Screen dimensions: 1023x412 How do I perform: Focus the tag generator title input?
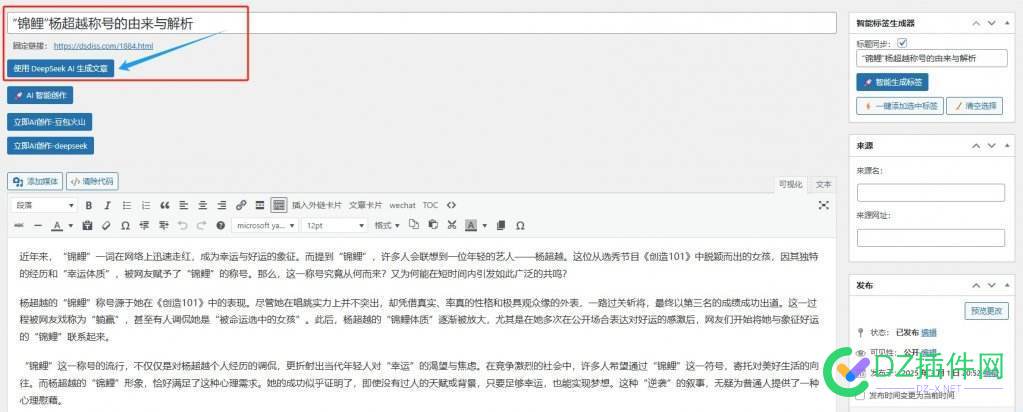point(930,58)
